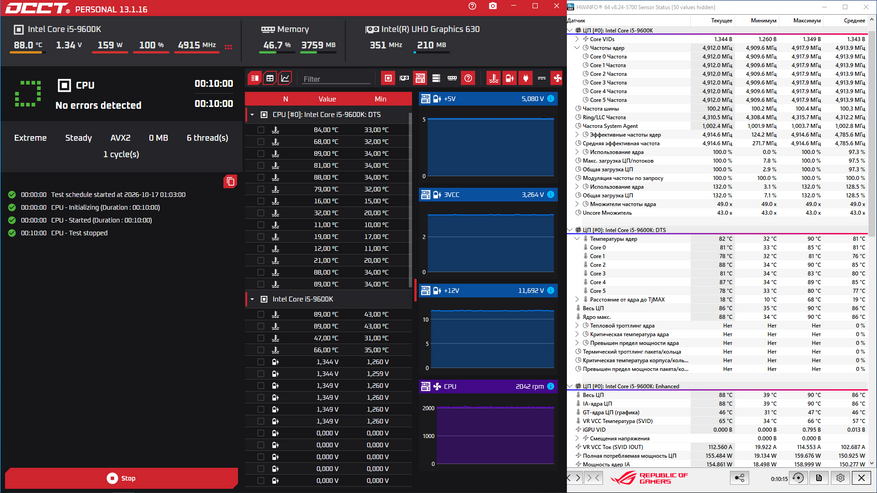The width and height of the screenshot is (877, 493).
Task: Copy the test log with clipboard icon
Action: pyautogui.click(x=230, y=181)
